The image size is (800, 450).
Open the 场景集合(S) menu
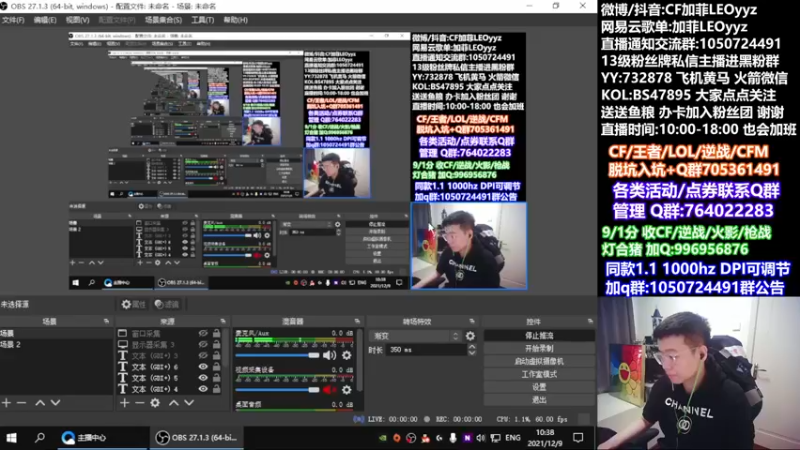(x=163, y=20)
